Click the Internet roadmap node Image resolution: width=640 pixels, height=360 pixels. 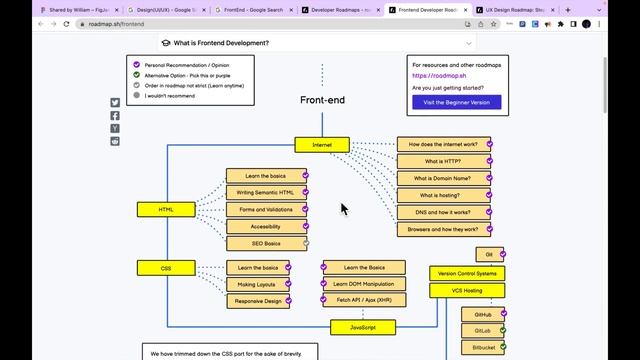tap(322, 145)
